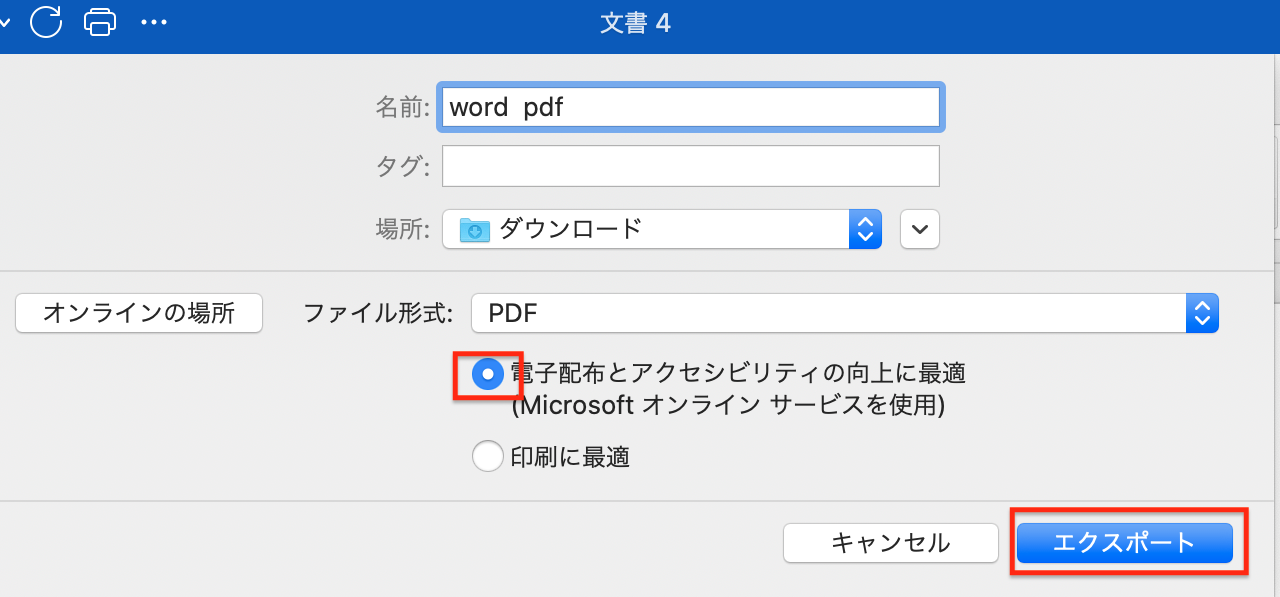Select 電子配布とアクセシビリティの向上に最適 radio button
The width and height of the screenshot is (1280, 597).
click(x=488, y=374)
